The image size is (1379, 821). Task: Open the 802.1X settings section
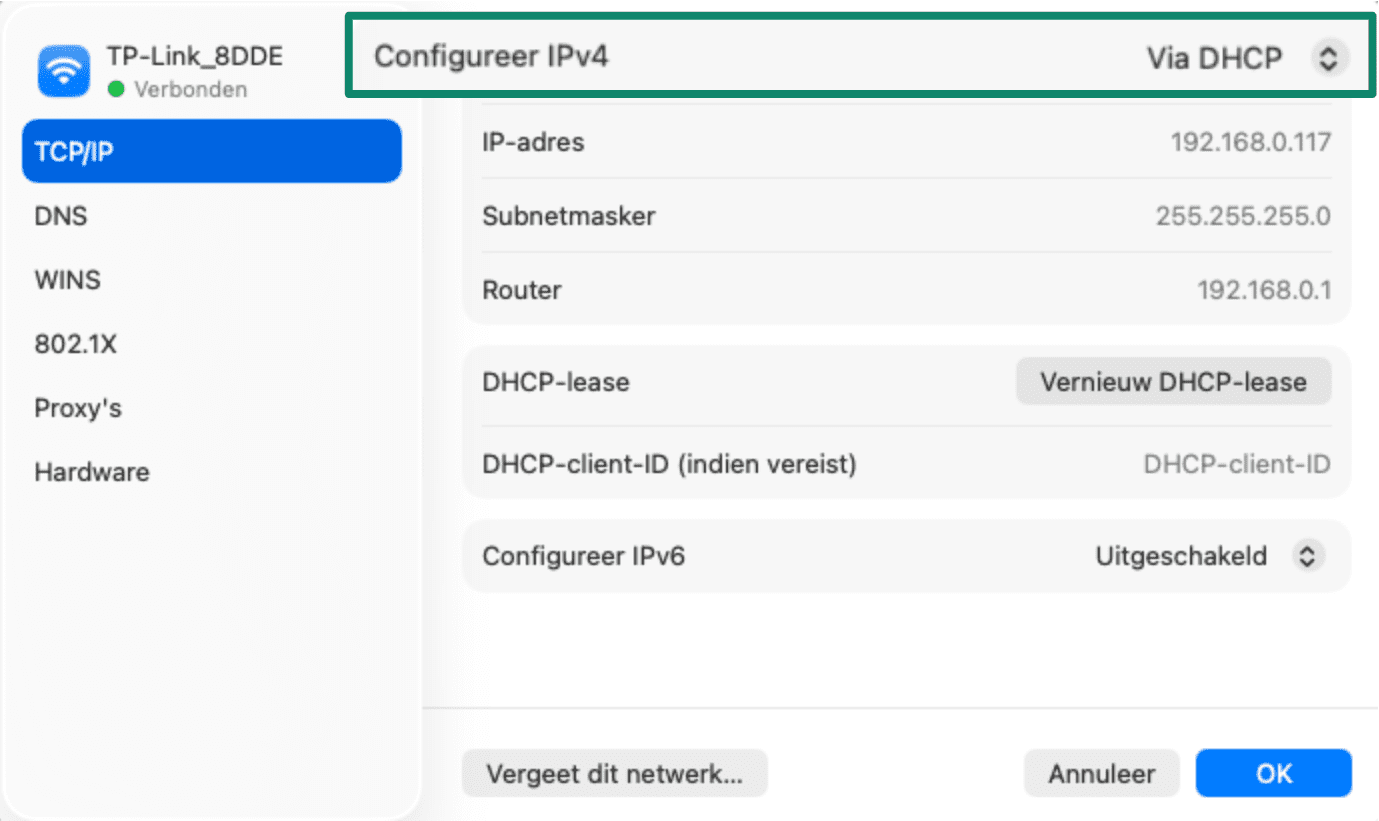(75, 343)
